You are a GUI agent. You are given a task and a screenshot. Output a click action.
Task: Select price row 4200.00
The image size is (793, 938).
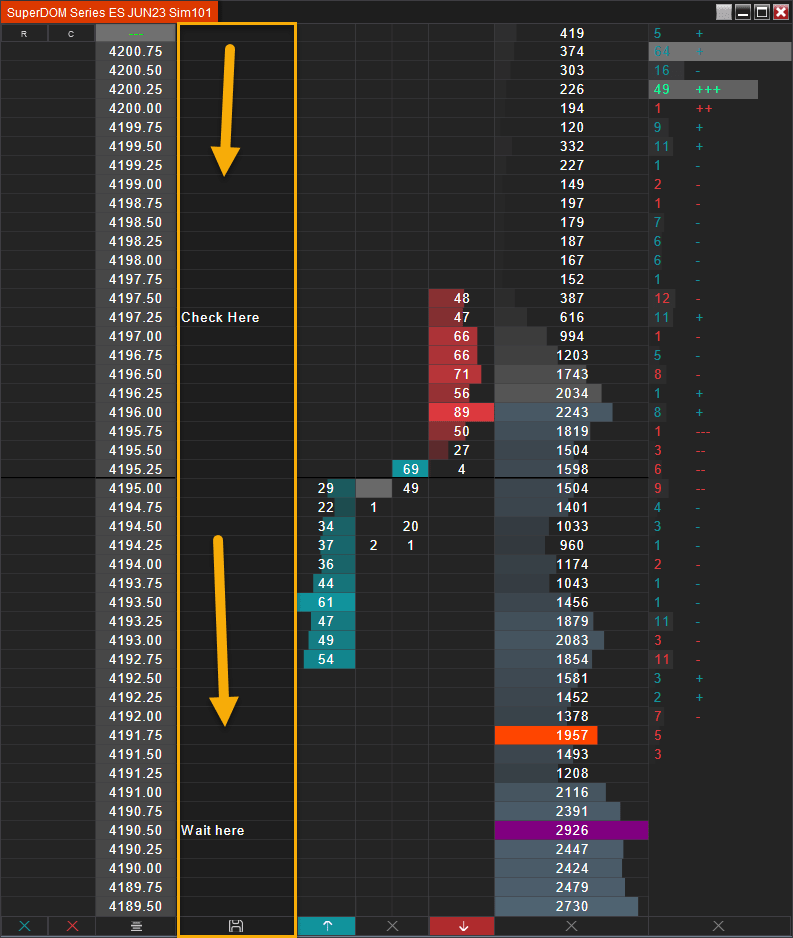(136, 108)
